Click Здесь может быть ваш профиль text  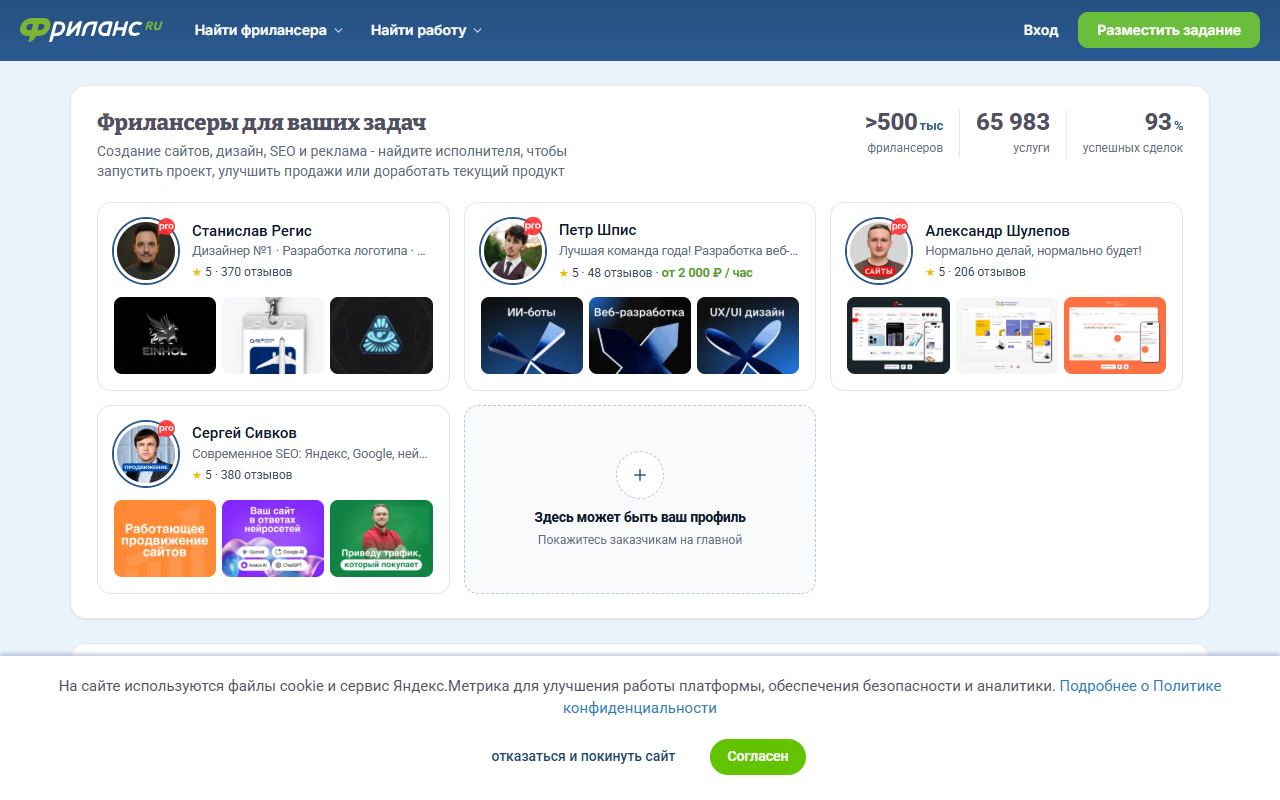640,517
